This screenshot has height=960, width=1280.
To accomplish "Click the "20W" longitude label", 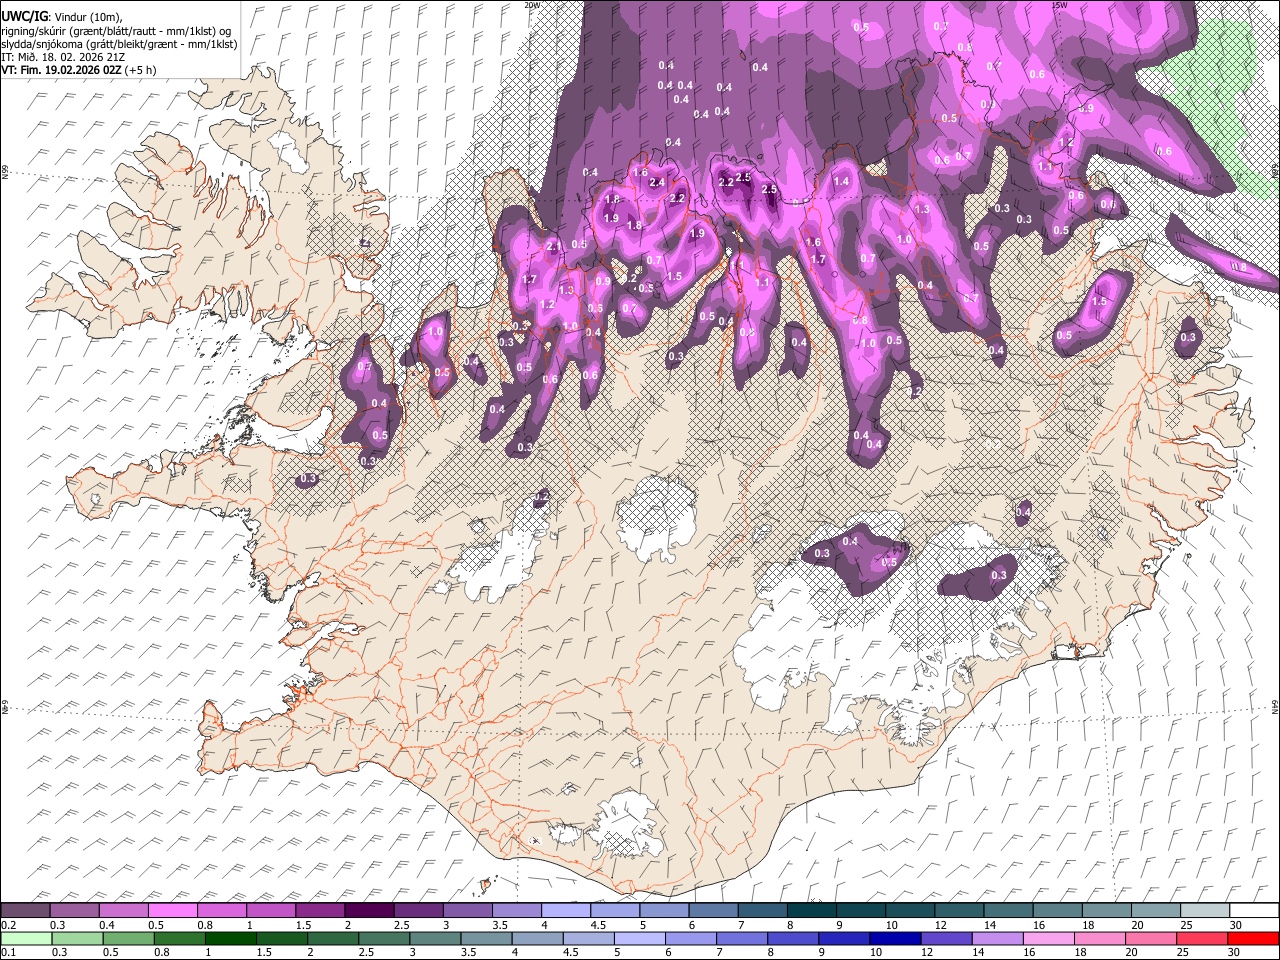I will pyautogui.click(x=532, y=5).
